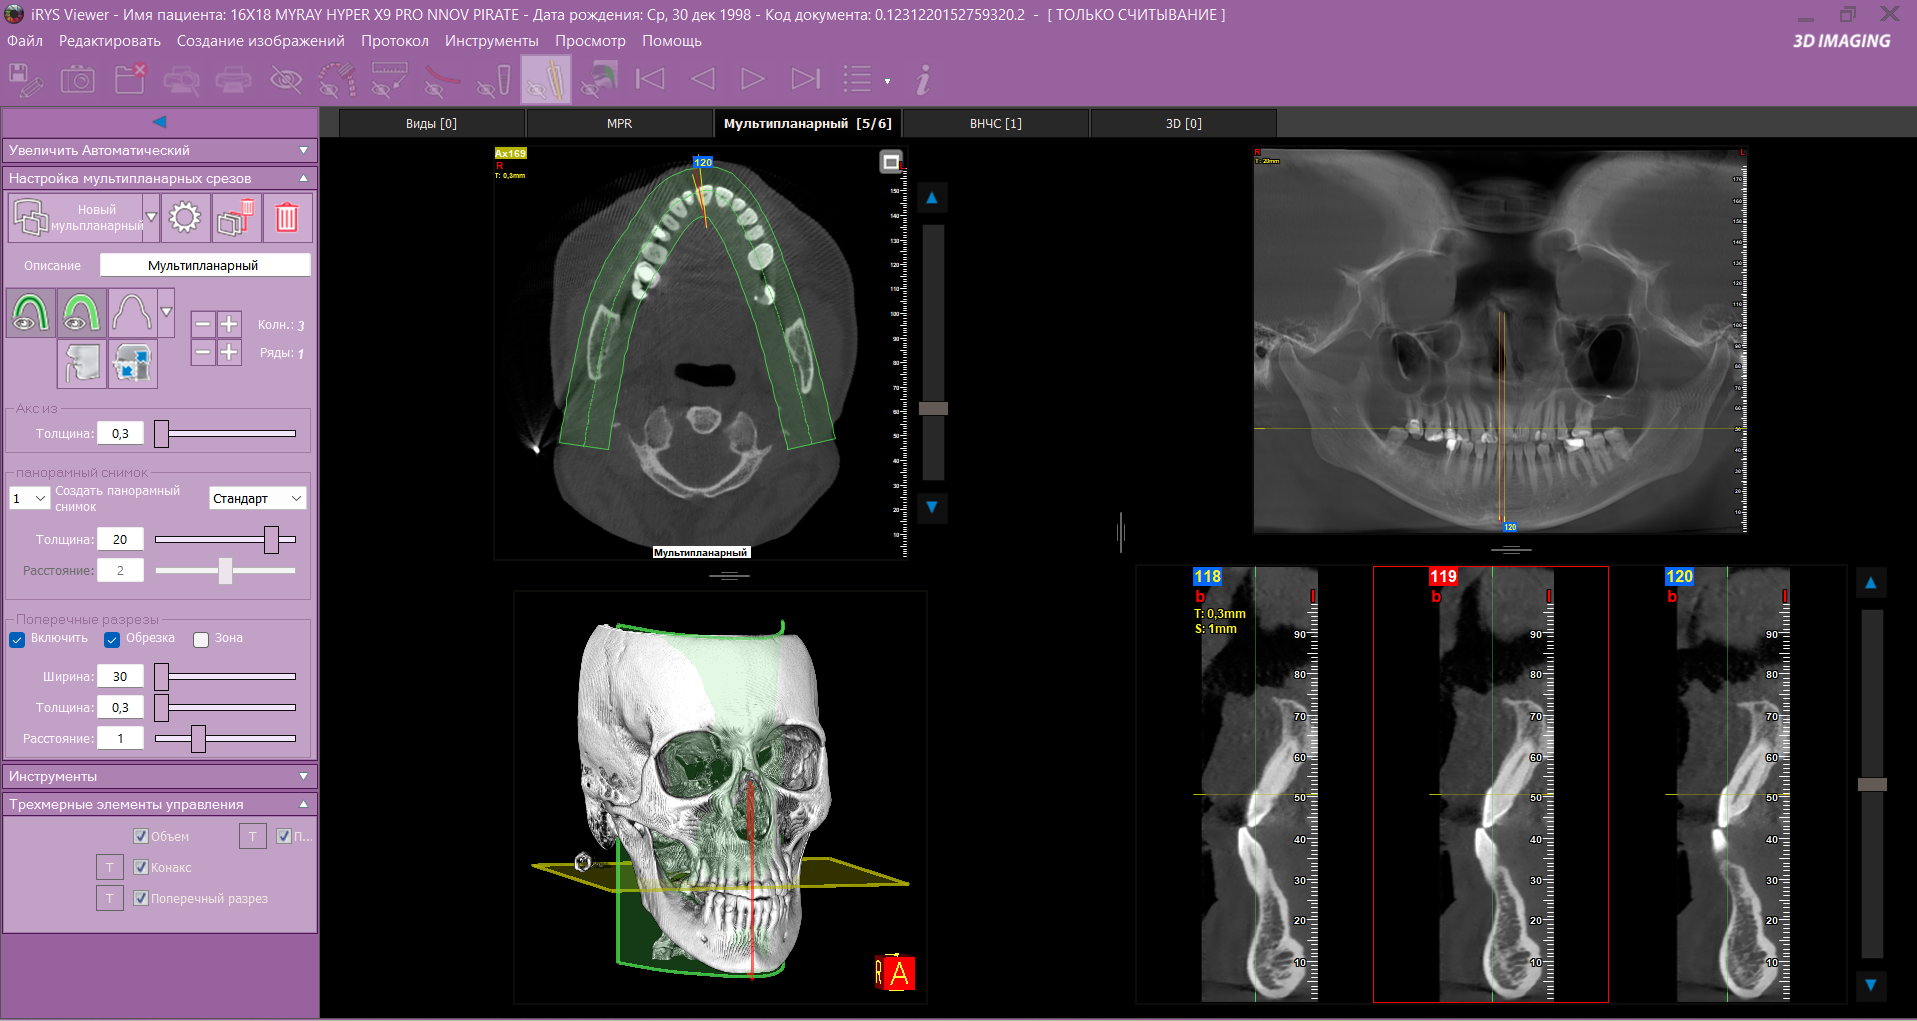Expand the Увеличить Автоматический section
This screenshot has width=1917, height=1021.
click(x=160, y=150)
